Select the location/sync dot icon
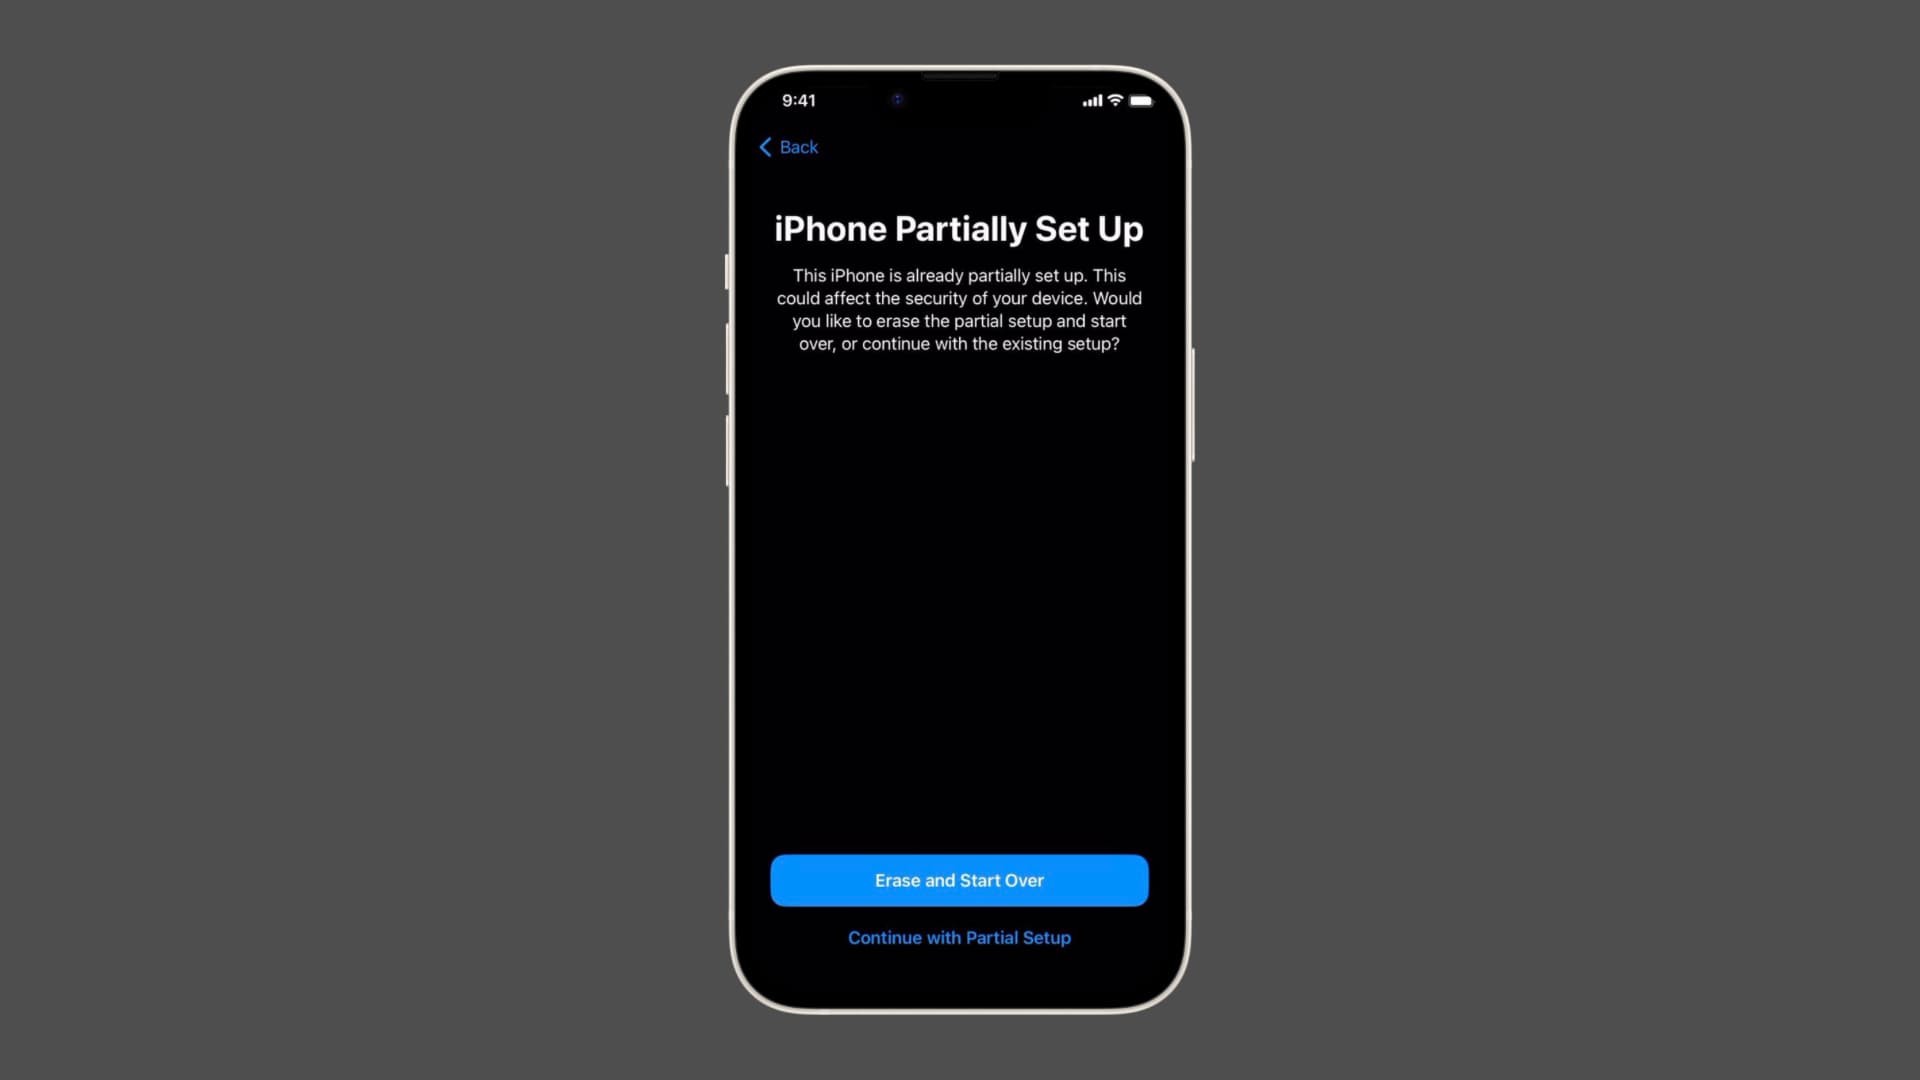Viewport: 1920px width, 1080px height. (897, 100)
